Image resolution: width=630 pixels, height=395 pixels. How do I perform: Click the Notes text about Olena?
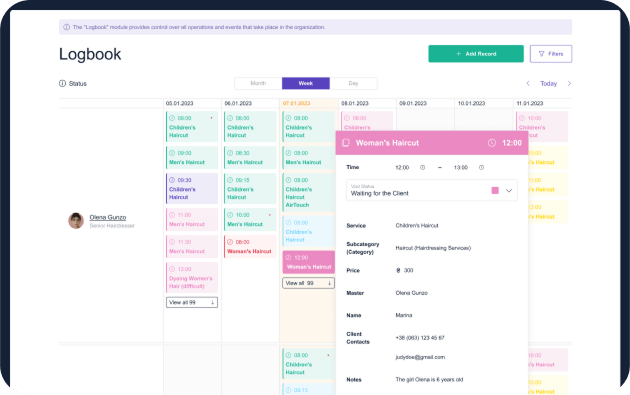pos(429,380)
